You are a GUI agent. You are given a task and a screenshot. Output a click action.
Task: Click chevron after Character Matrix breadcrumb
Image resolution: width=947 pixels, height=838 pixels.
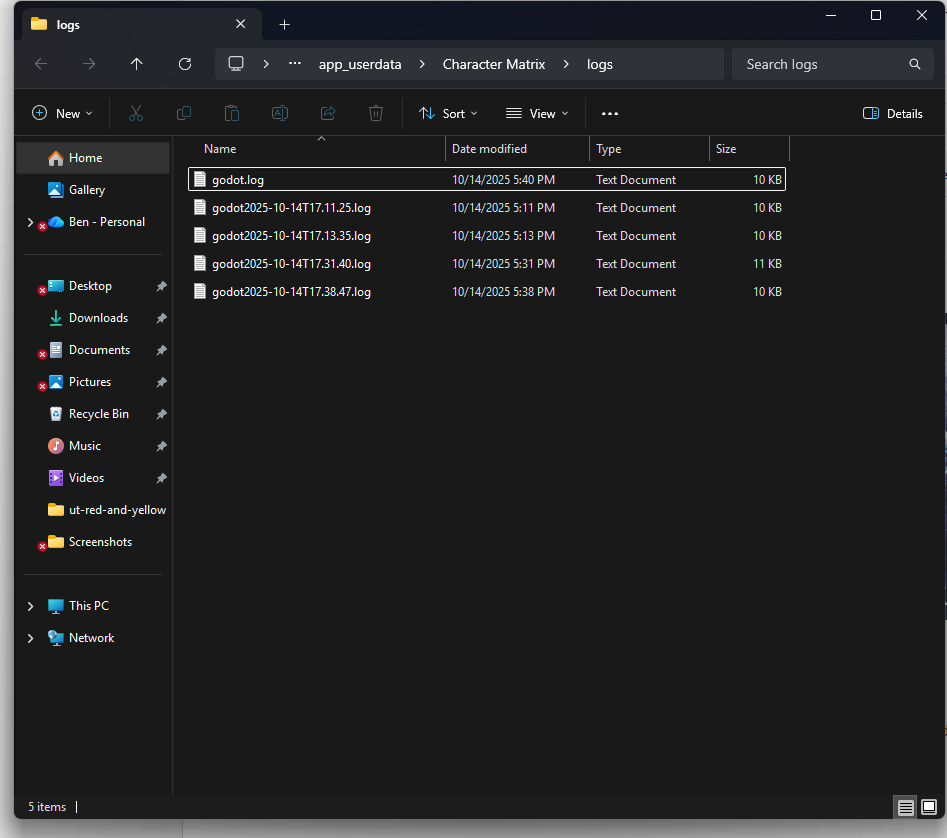click(x=566, y=64)
